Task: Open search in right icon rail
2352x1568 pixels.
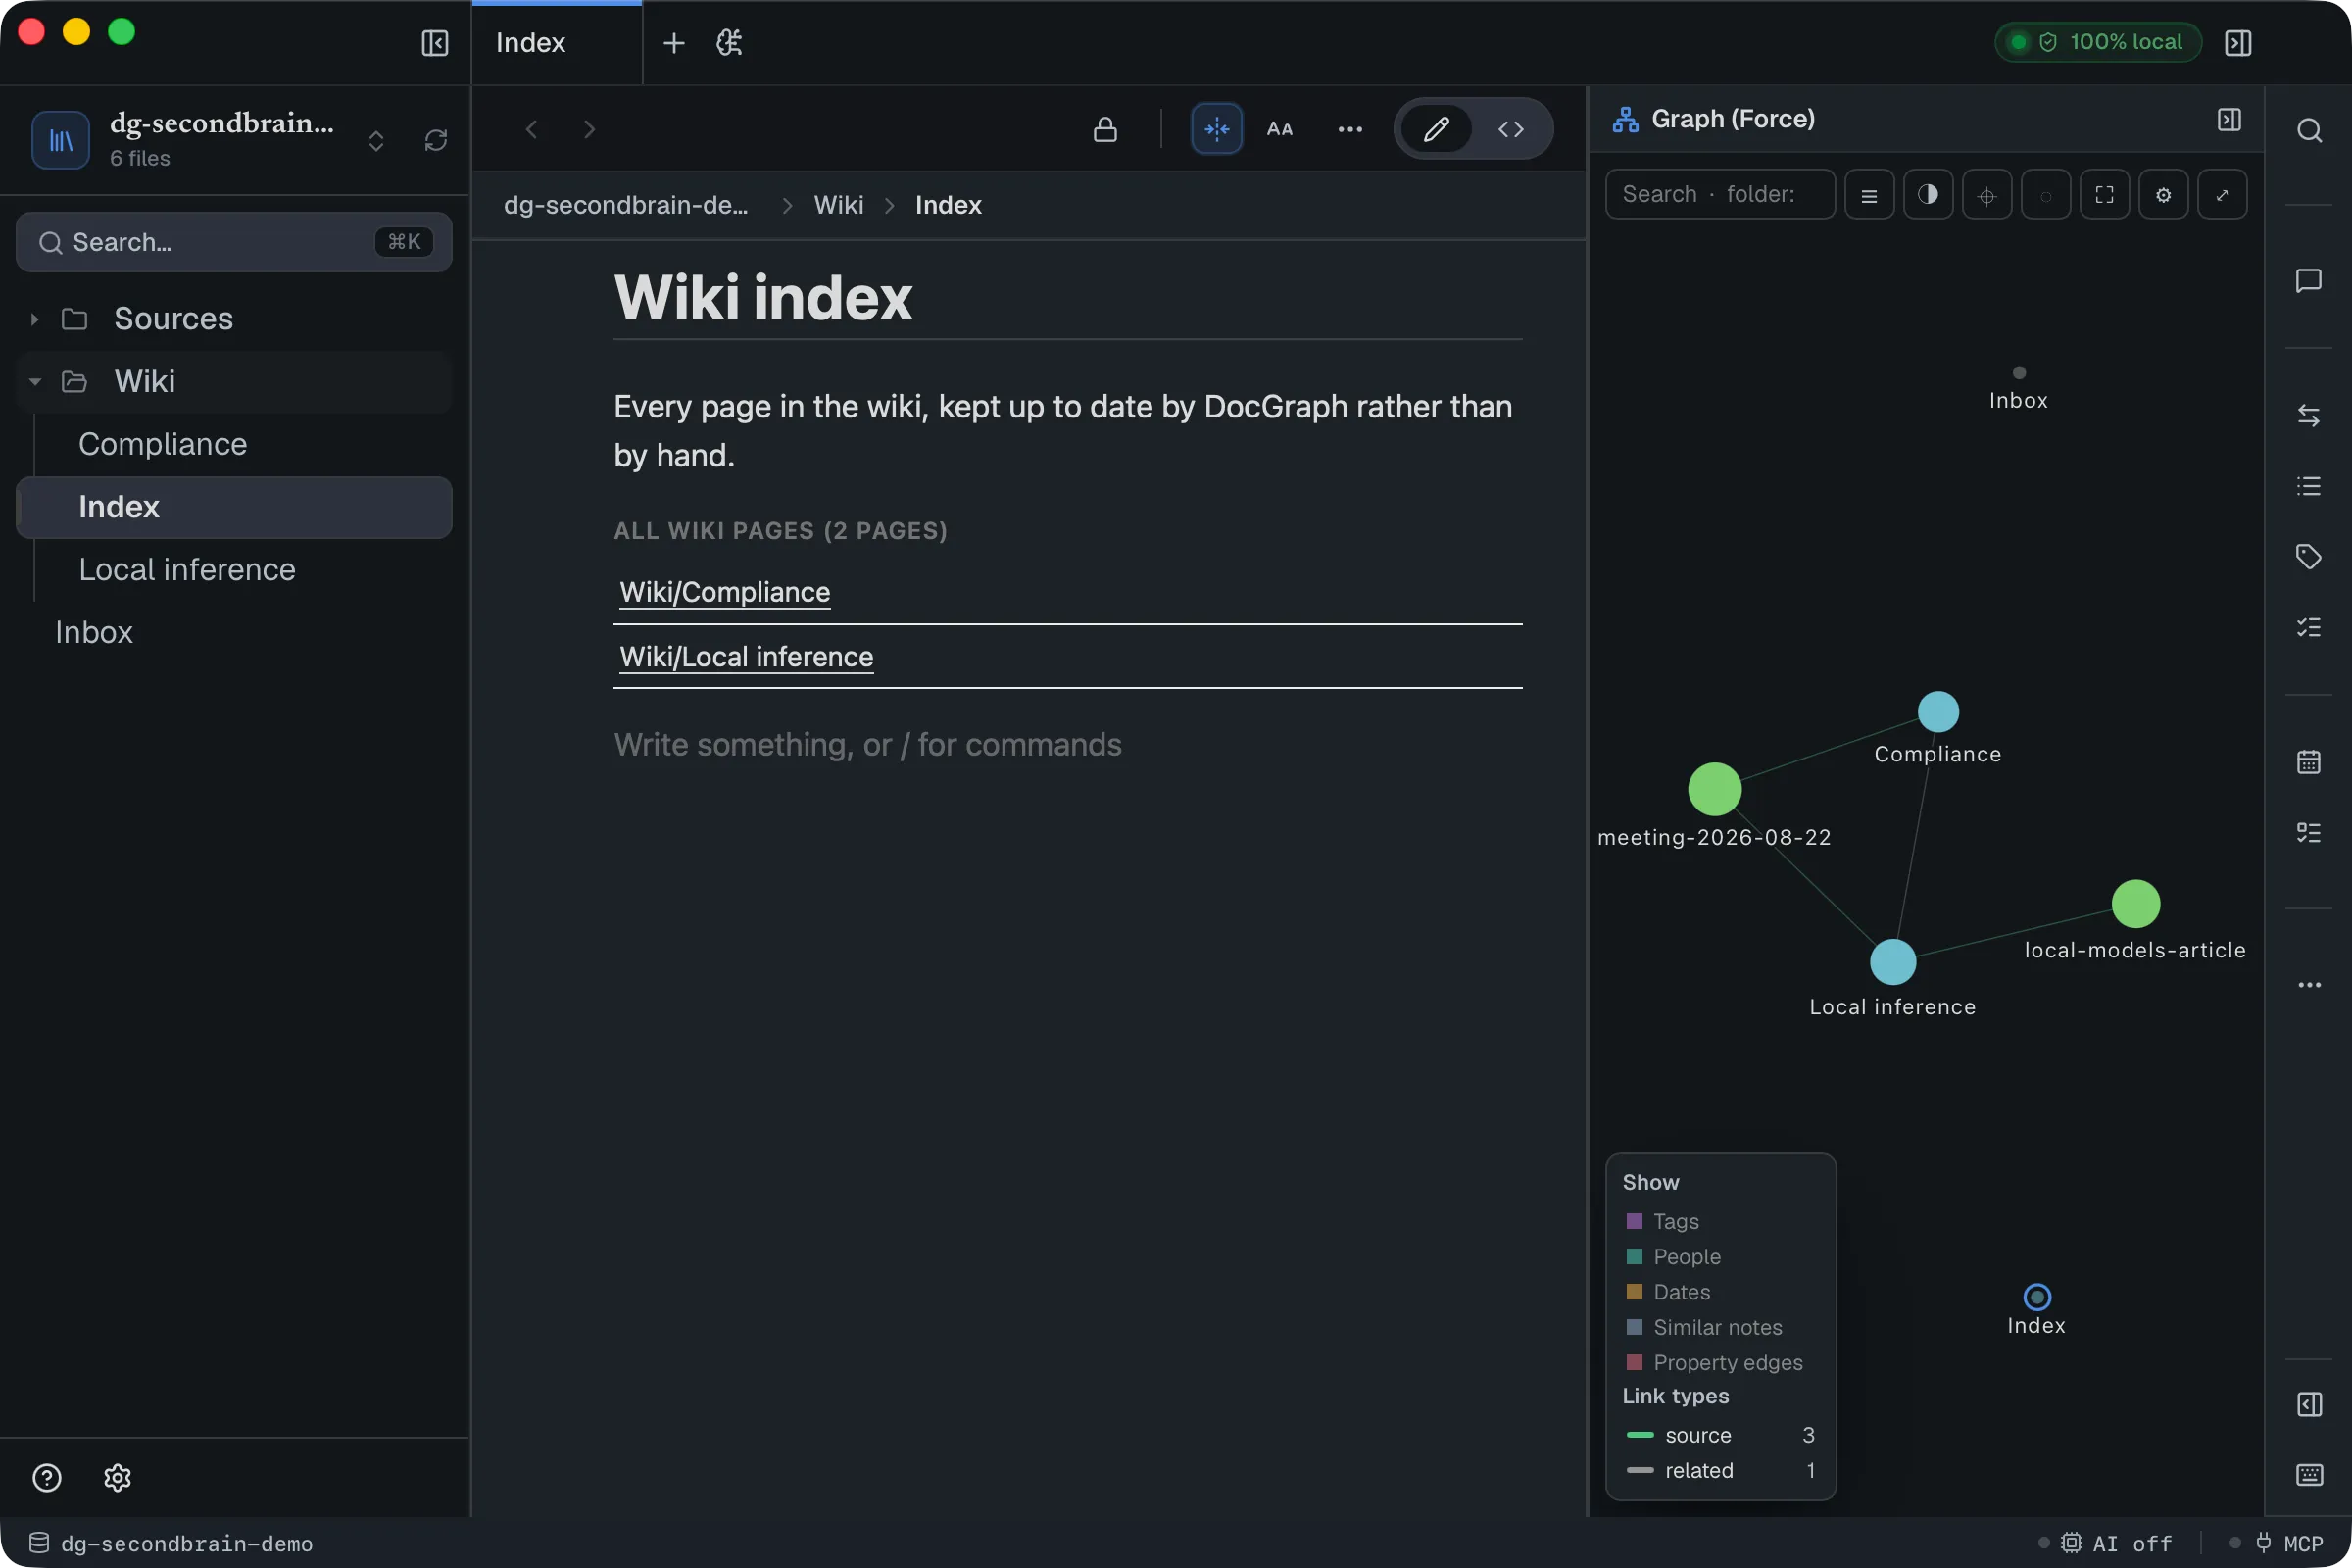Action: coord(2309,130)
